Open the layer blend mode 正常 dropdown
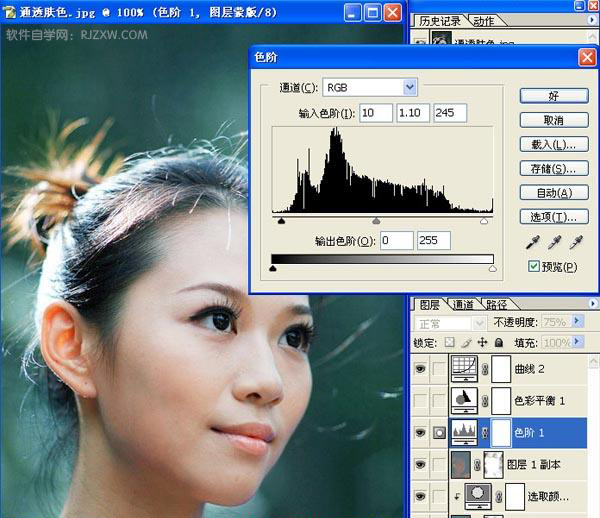The width and height of the screenshot is (600, 518). (x=478, y=324)
